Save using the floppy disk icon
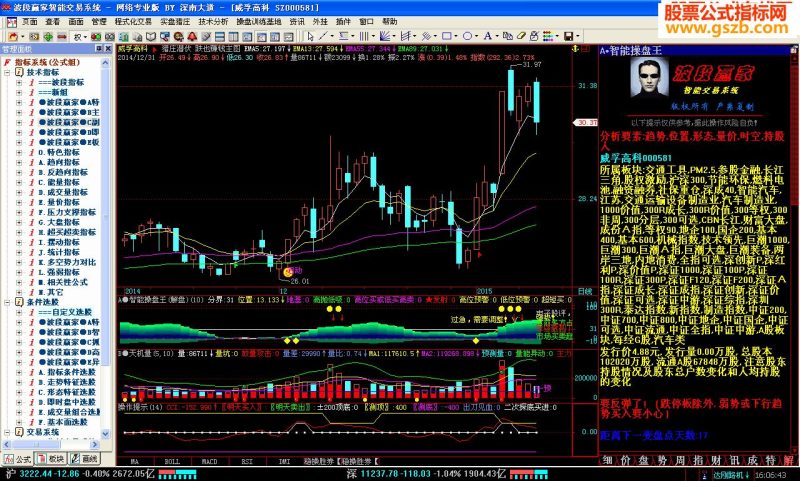Viewport: 800px width, 481px height. tap(568, 36)
